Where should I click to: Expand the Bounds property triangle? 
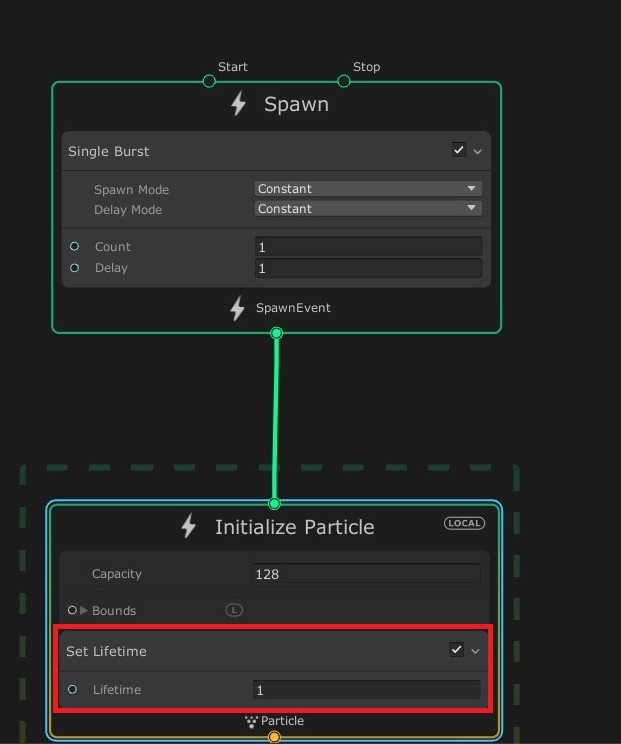pos(84,610)
